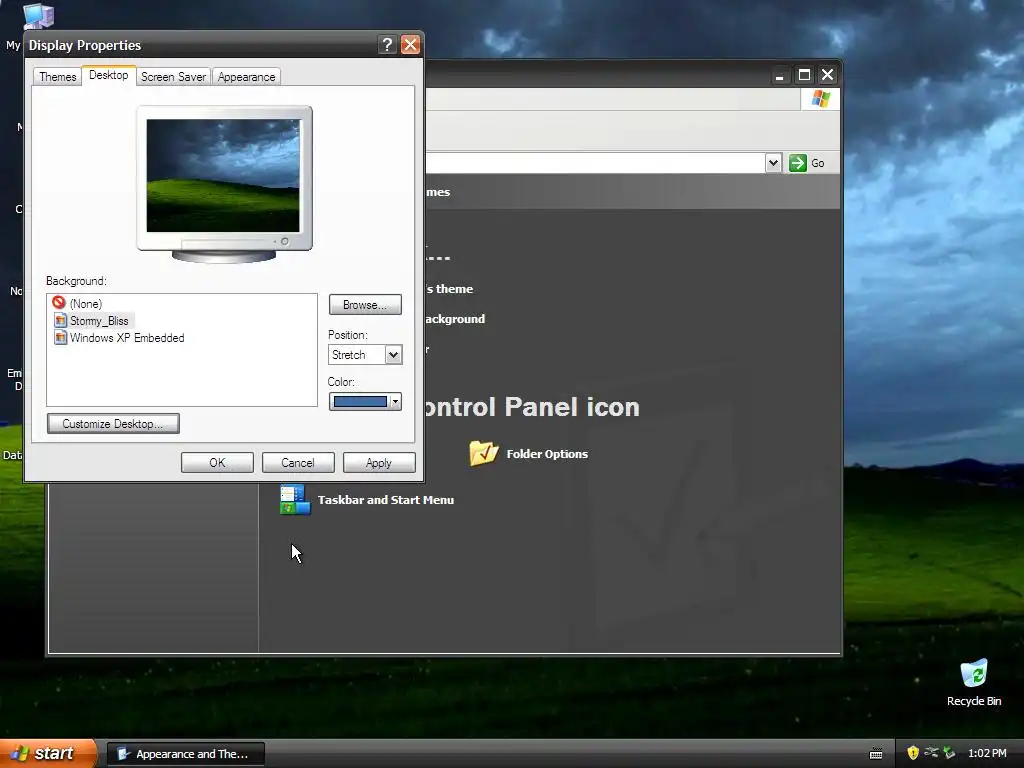Open the My Computer desktop icon
This screenshot has width=1024, height=768.
[38, 16]
